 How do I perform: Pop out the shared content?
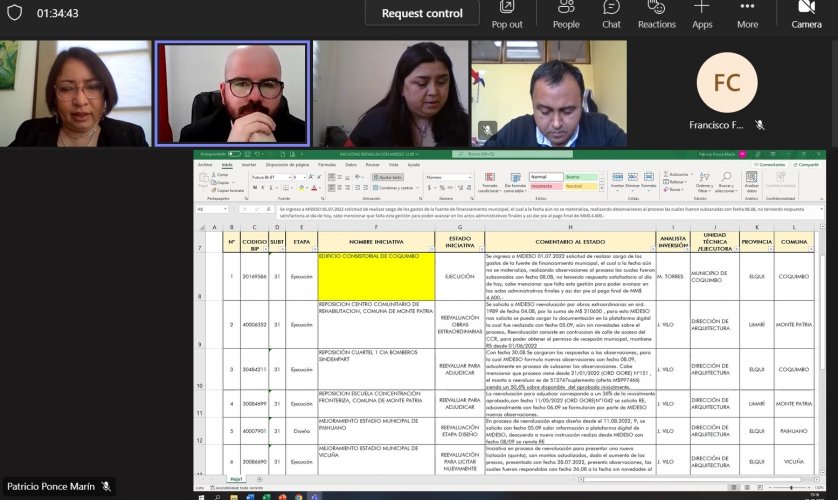click(507, 14)
